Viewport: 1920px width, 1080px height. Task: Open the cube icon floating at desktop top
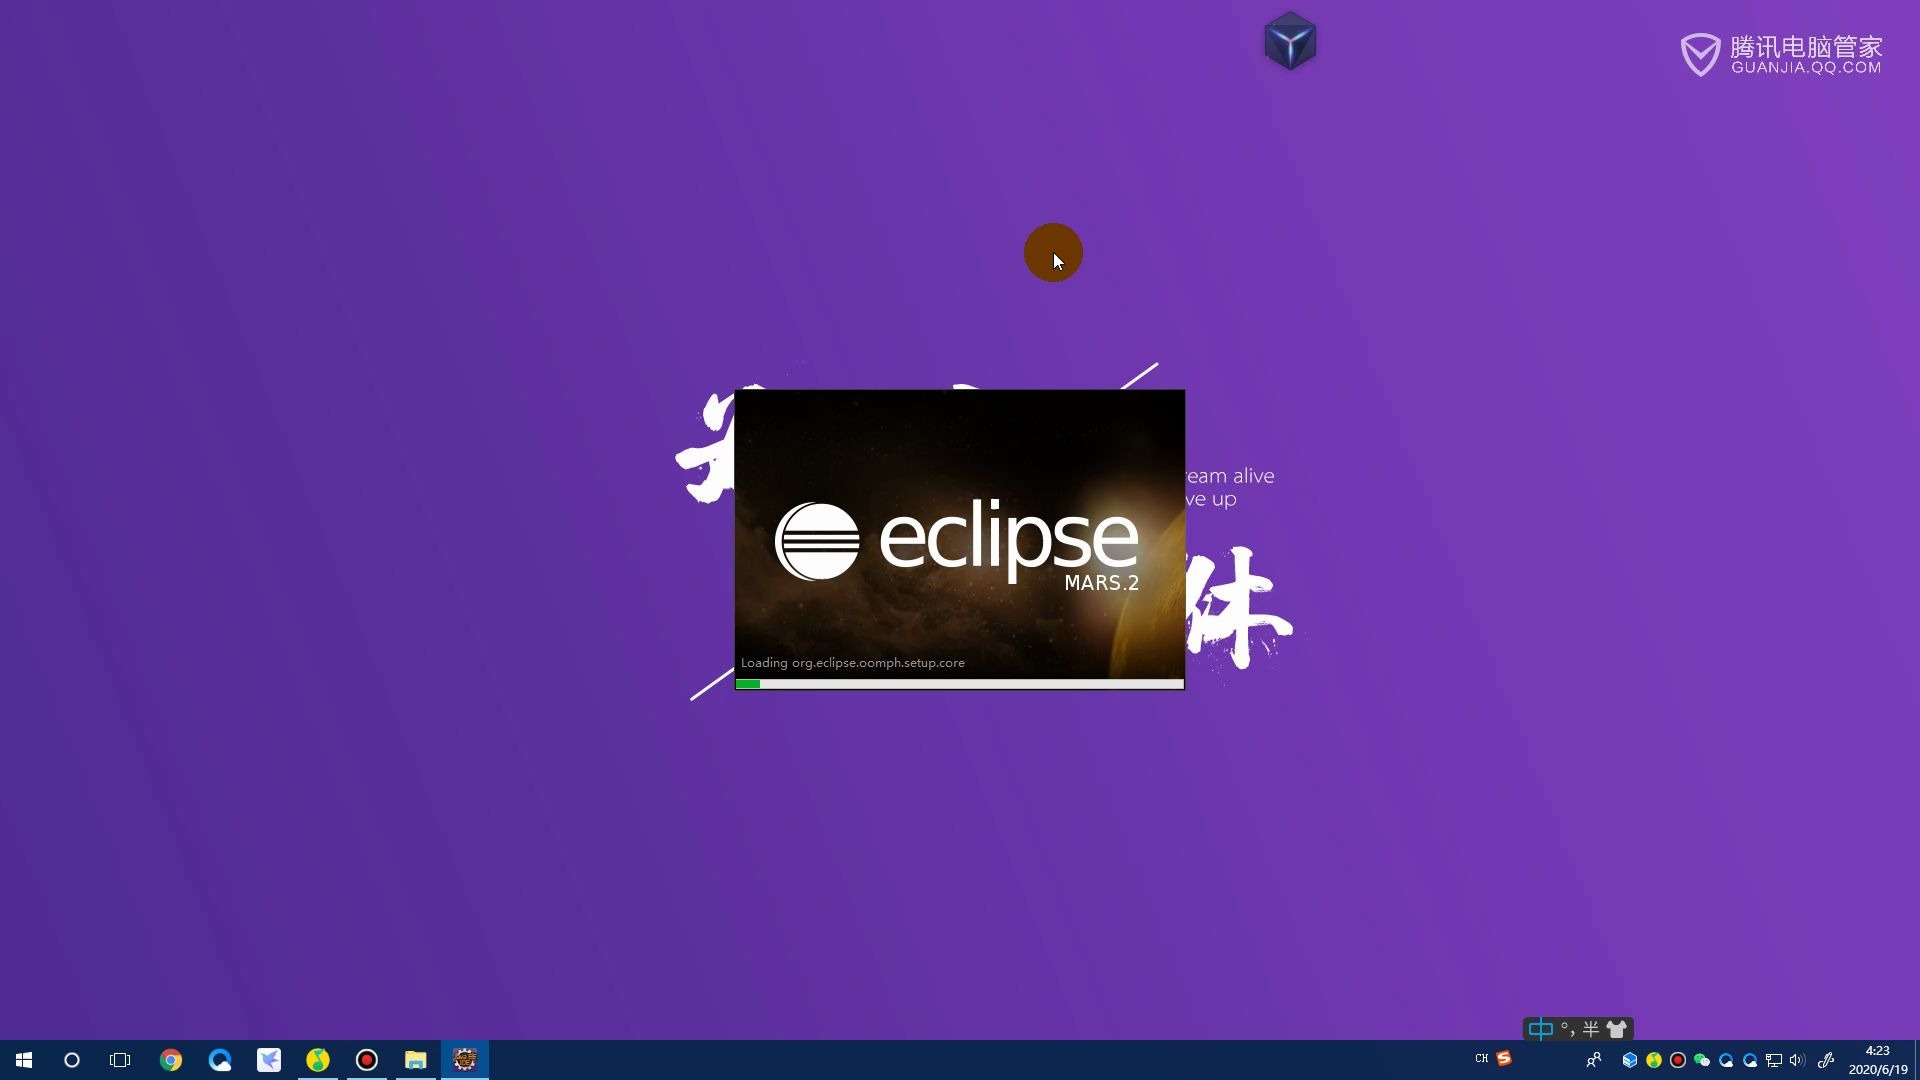tap(1290, 42)
